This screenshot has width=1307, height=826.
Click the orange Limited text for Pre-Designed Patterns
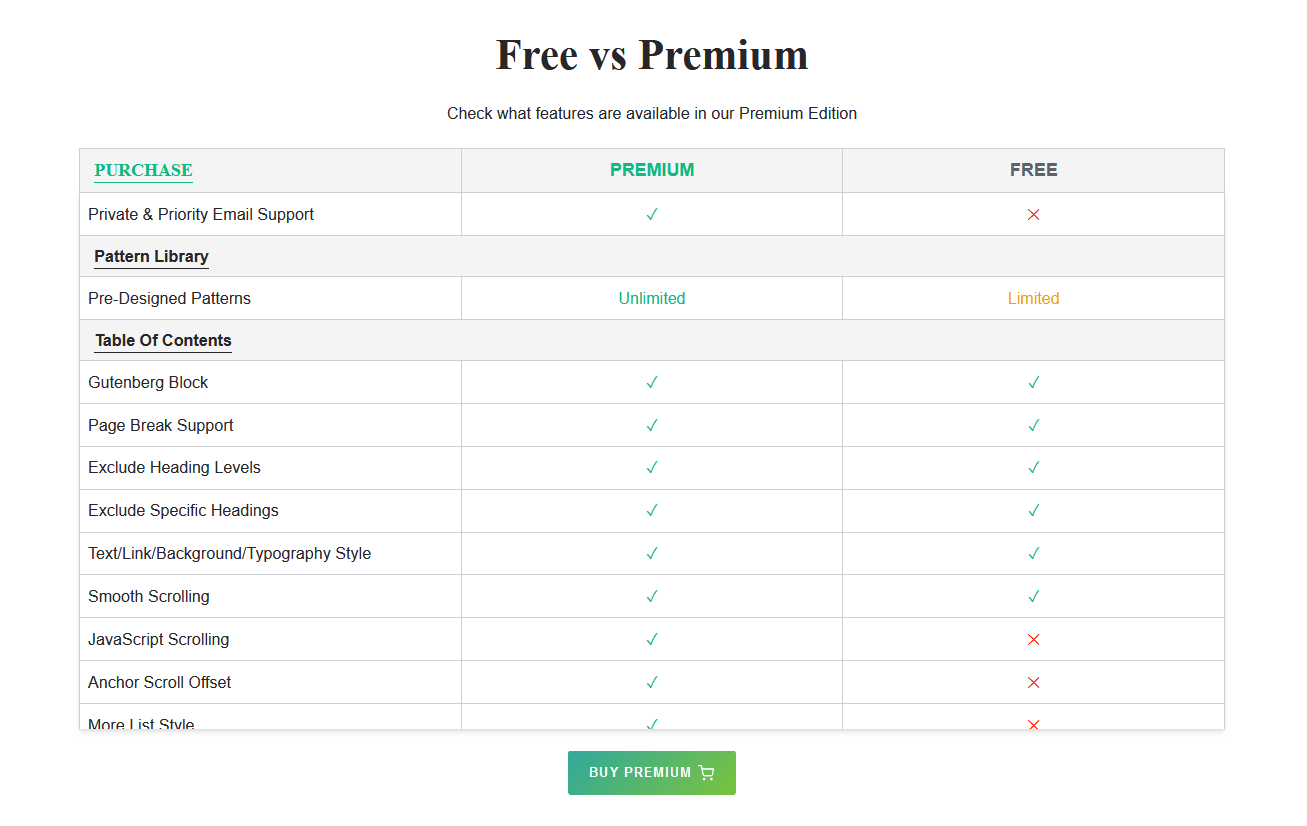point(1033,298)
